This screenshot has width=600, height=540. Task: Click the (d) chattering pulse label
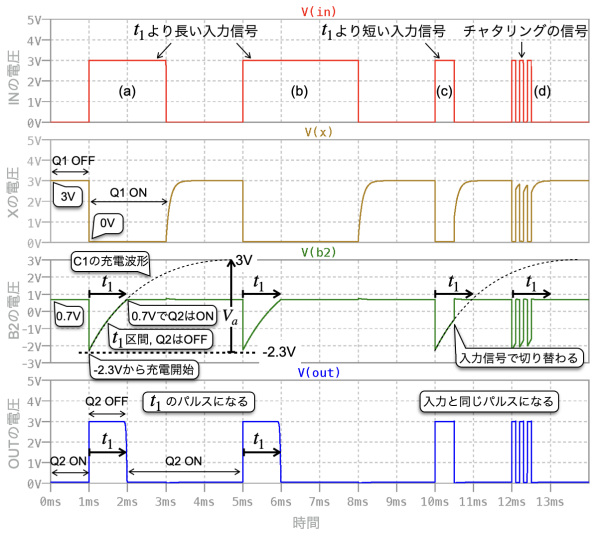coord(543,91)
